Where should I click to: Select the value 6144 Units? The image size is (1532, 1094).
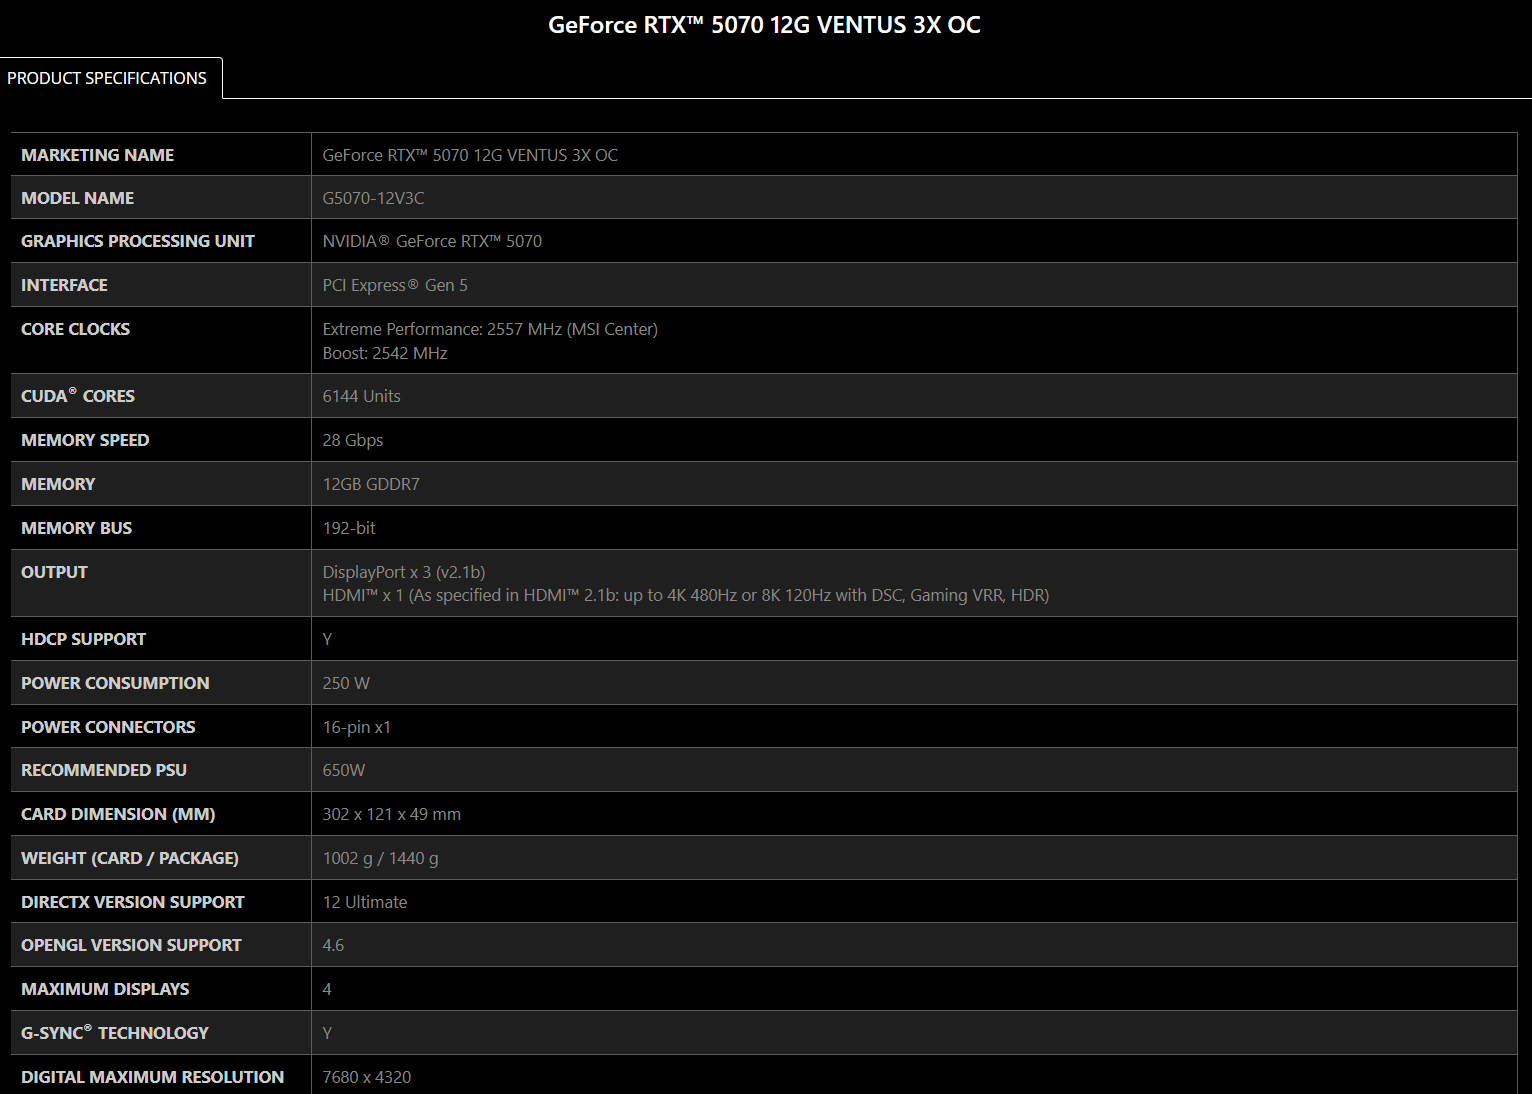(x=361, y=396)
